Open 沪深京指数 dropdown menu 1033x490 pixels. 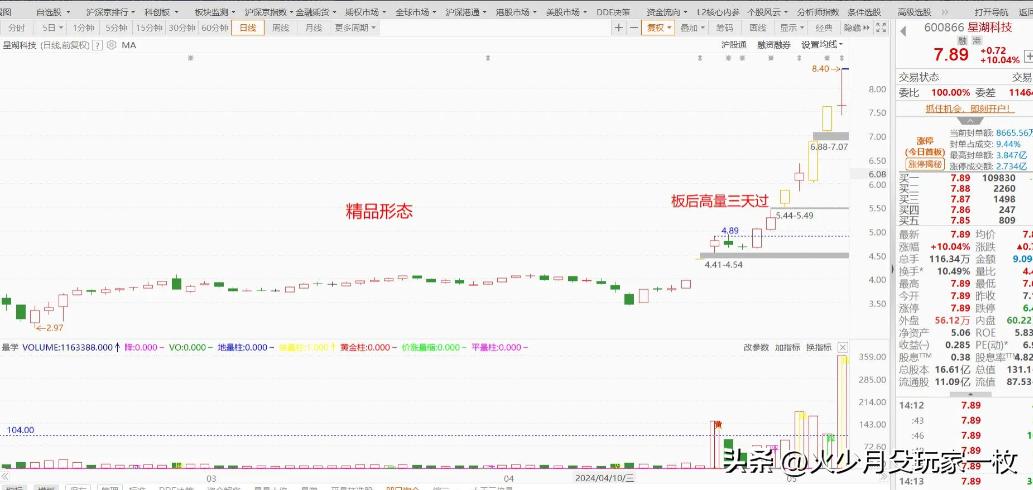point(267,12)
